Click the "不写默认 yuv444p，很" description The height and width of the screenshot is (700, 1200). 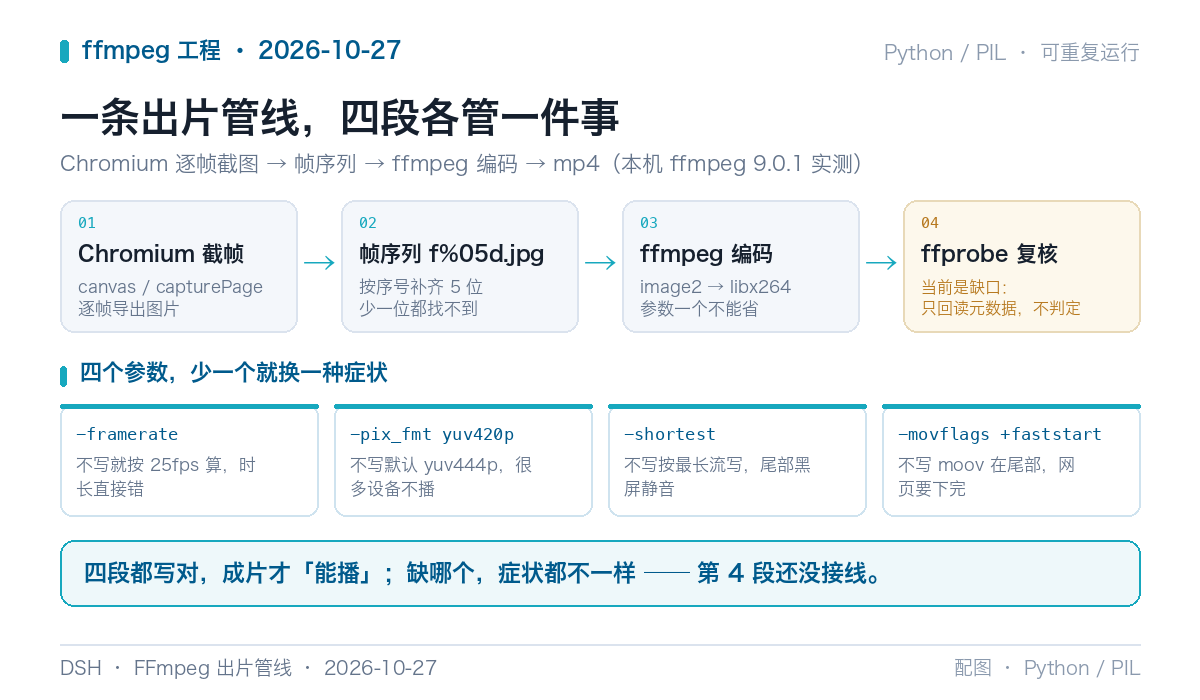pyautogui.click(x=441, y=465)
